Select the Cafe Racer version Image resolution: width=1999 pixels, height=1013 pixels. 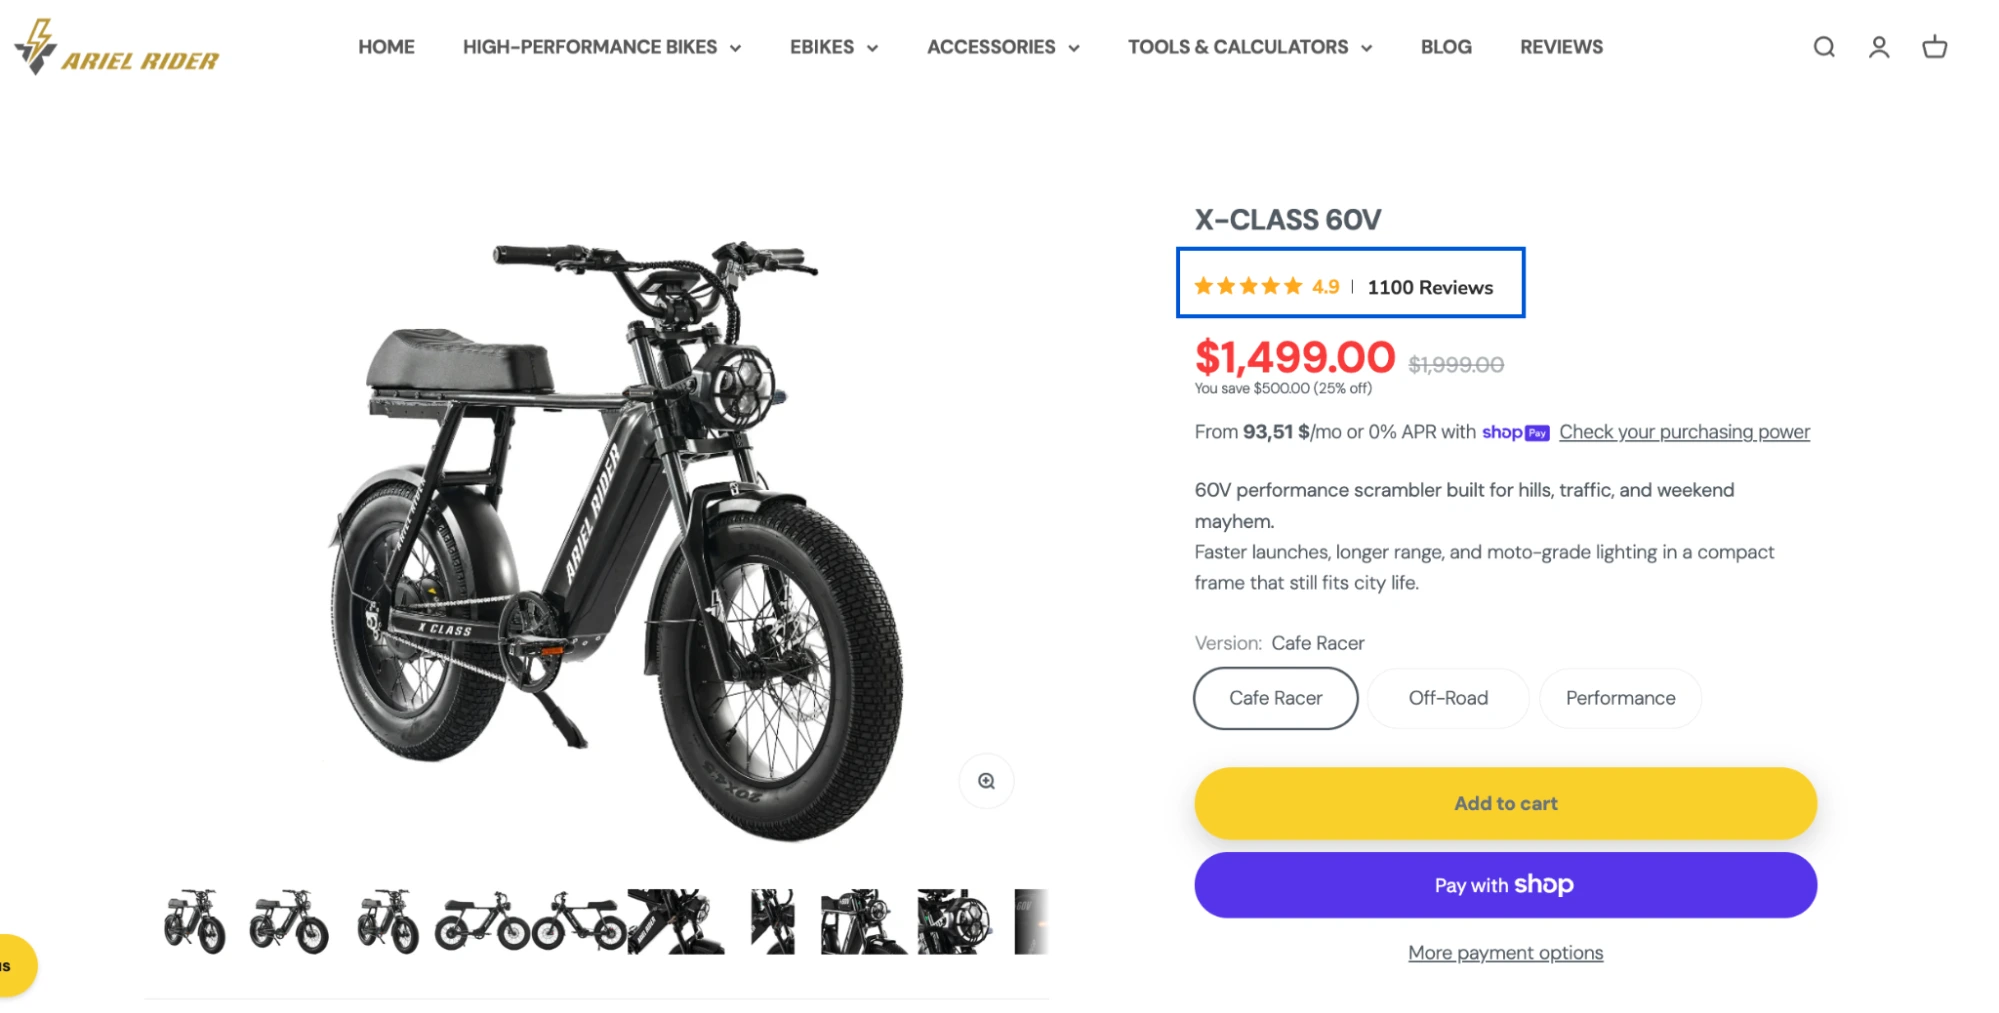pyautogui.click(x=1274, y=698)
